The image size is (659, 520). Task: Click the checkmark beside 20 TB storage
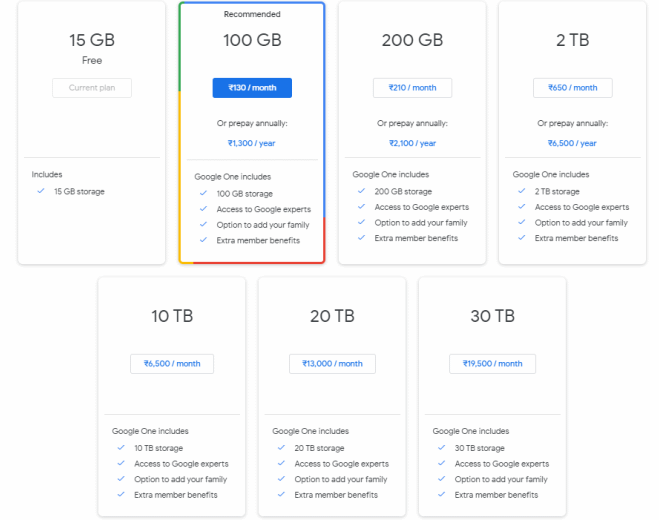coord(281,448)
